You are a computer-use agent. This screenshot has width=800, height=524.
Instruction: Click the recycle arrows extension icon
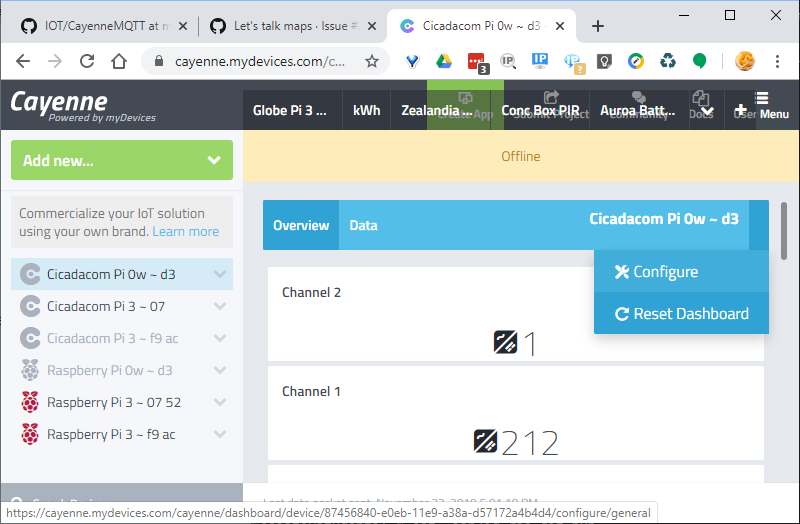pyautogui.click(x=668, y=61)
